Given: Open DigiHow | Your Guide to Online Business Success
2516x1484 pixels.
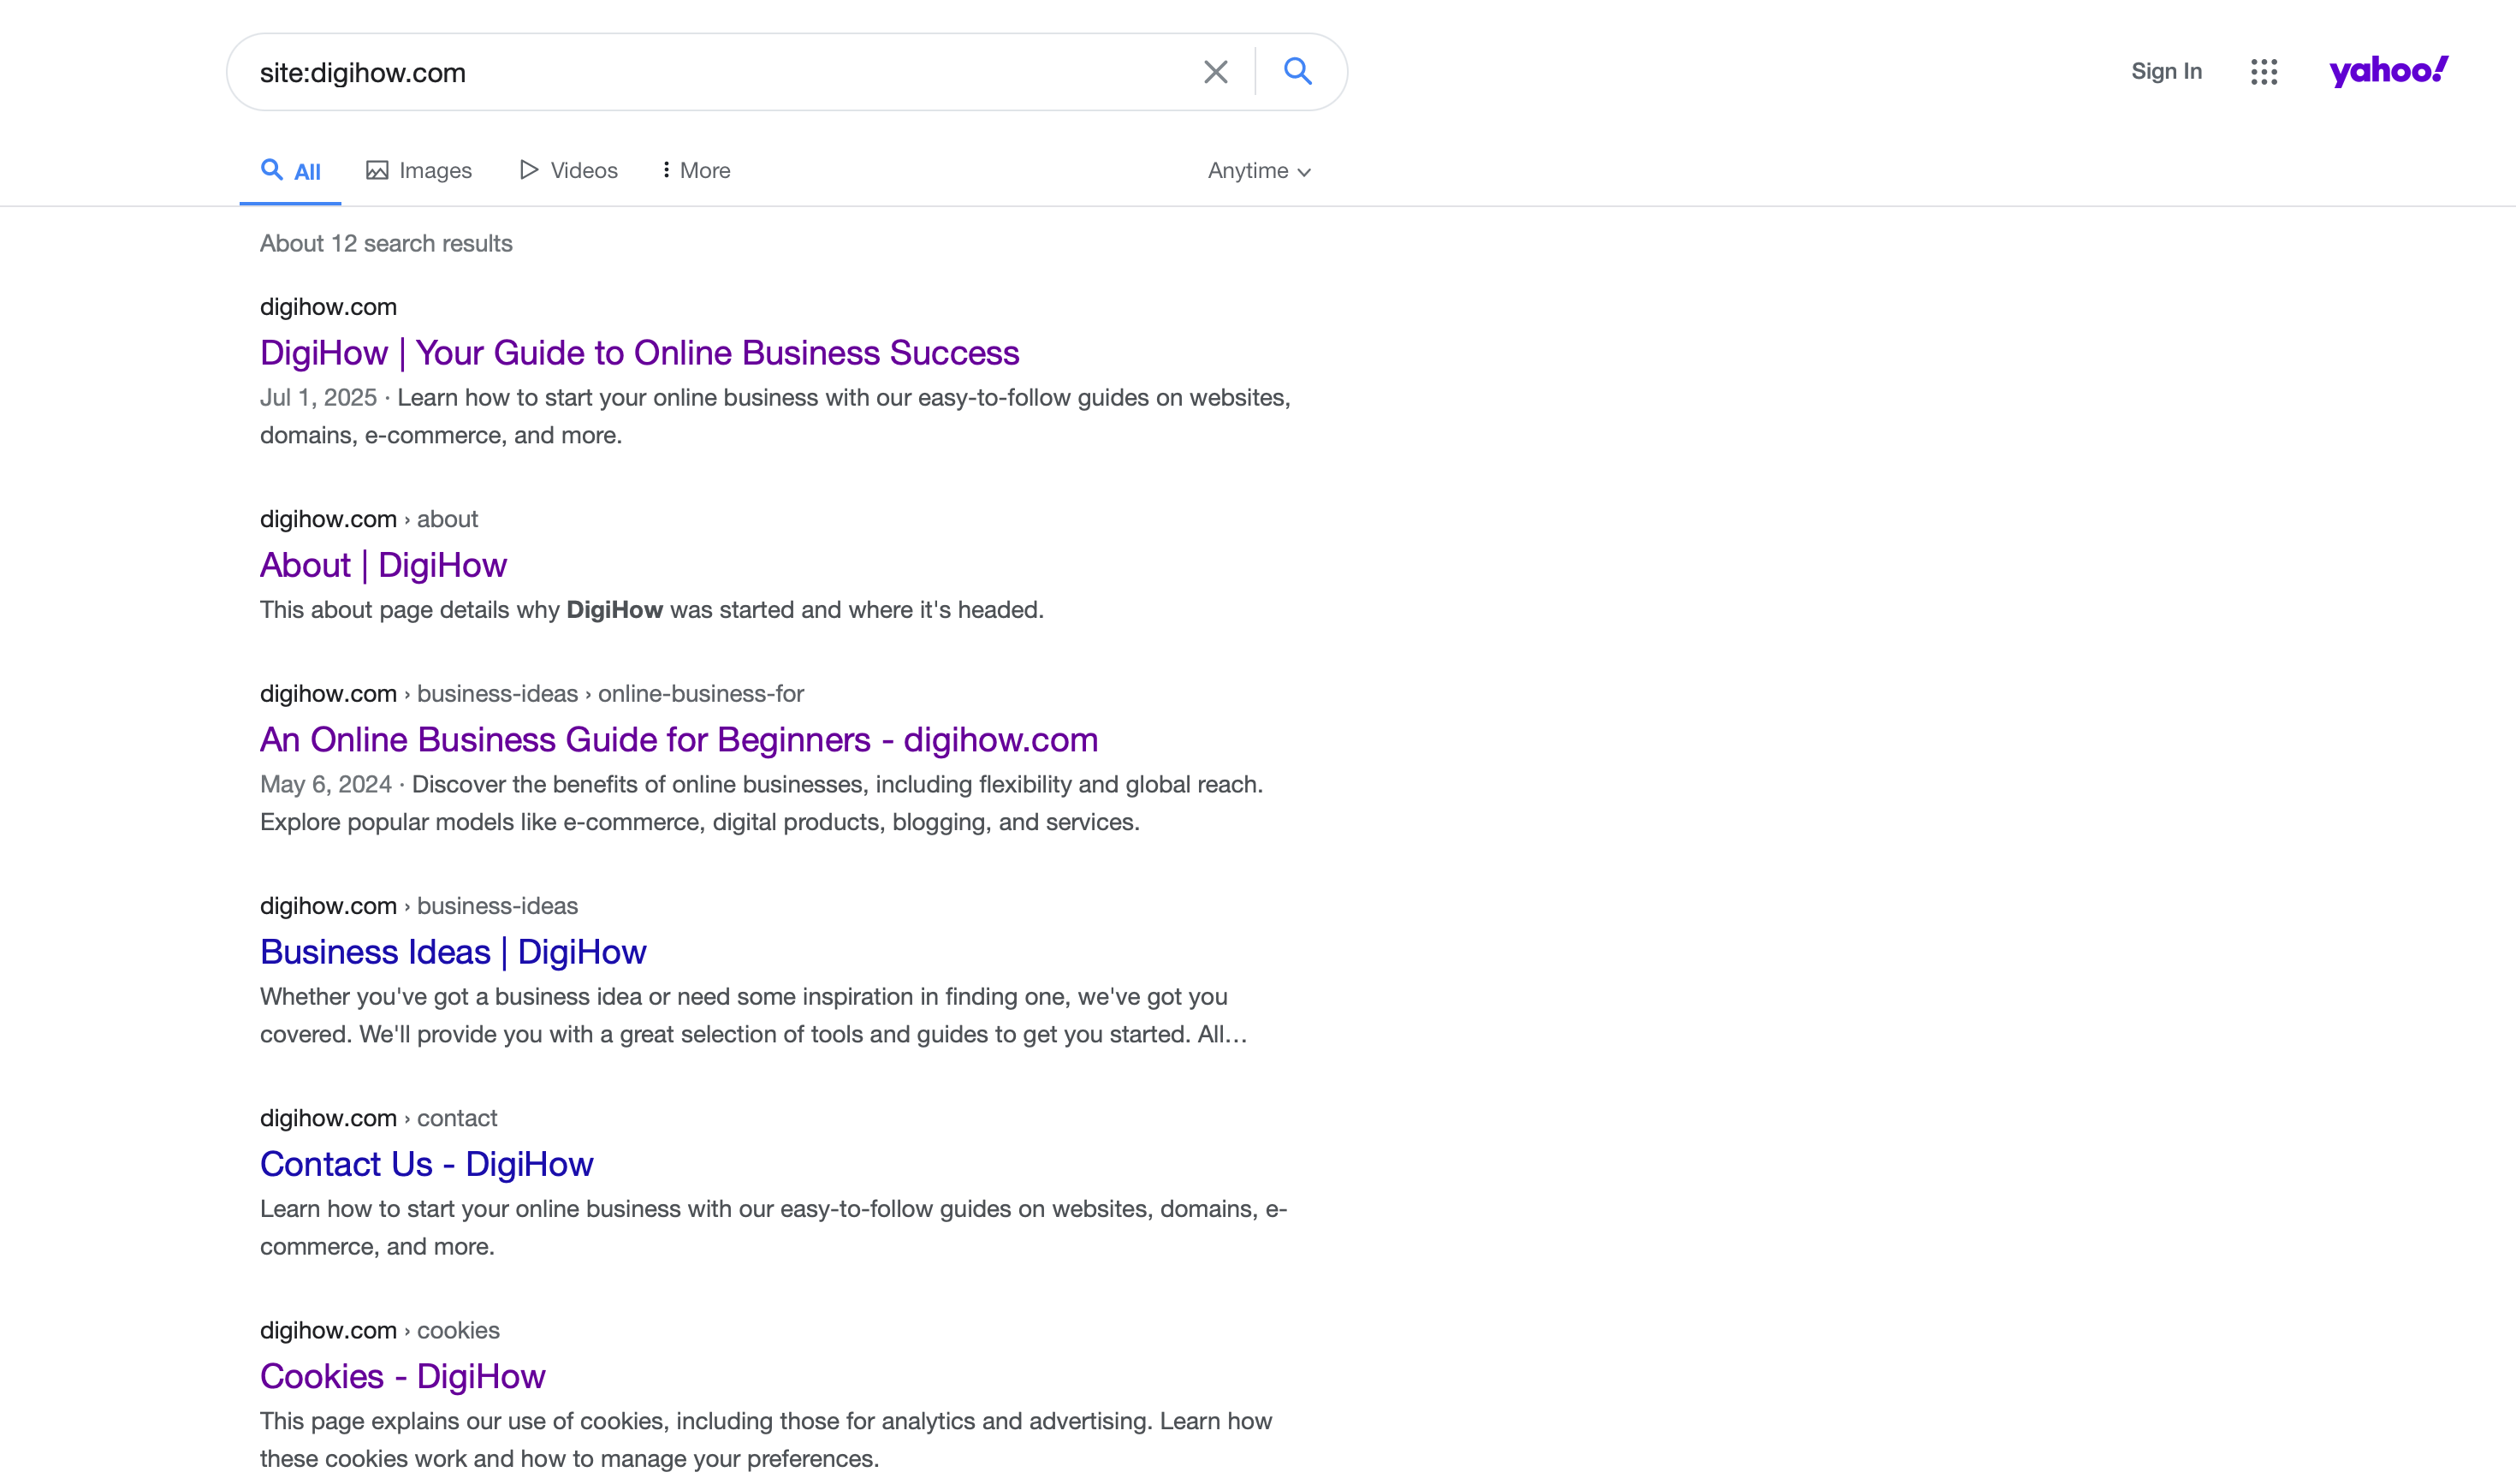Looking at the screenshot, I should pos(639,352).
